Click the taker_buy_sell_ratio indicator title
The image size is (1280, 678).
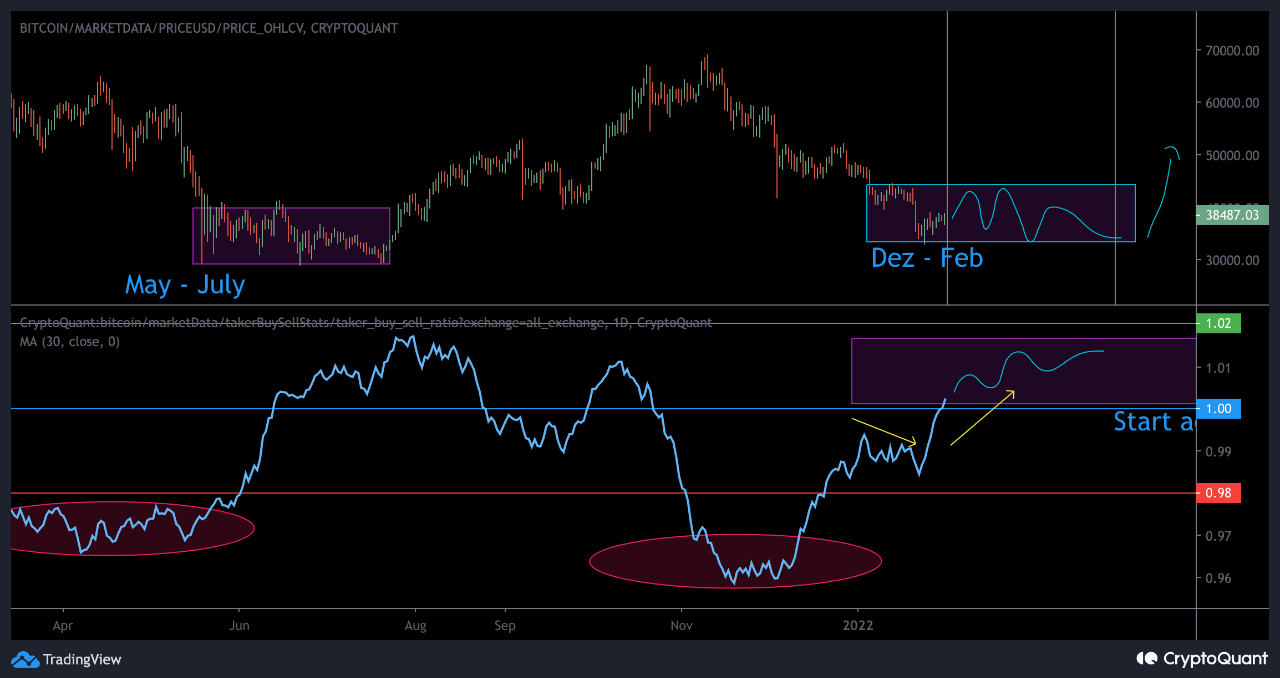click(366, 322)
